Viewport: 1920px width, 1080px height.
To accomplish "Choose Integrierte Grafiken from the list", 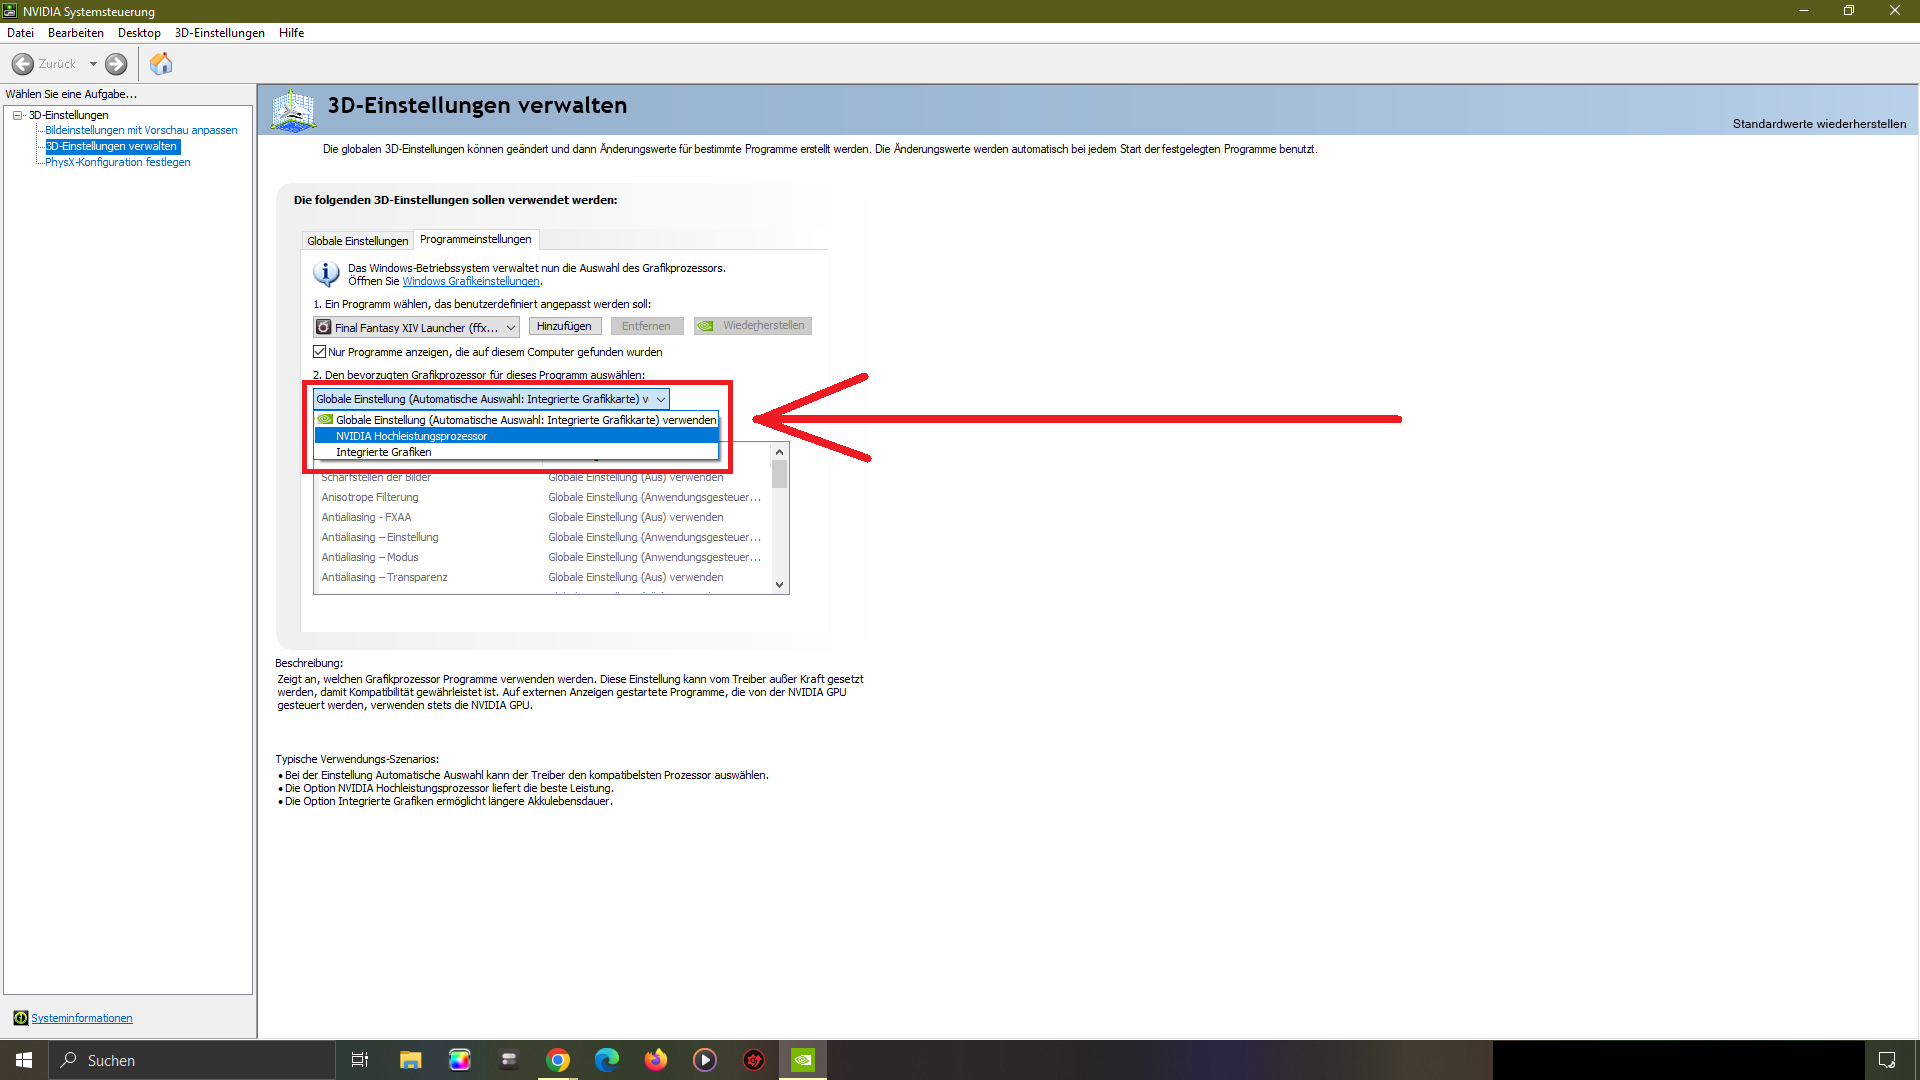I will 384,452.
